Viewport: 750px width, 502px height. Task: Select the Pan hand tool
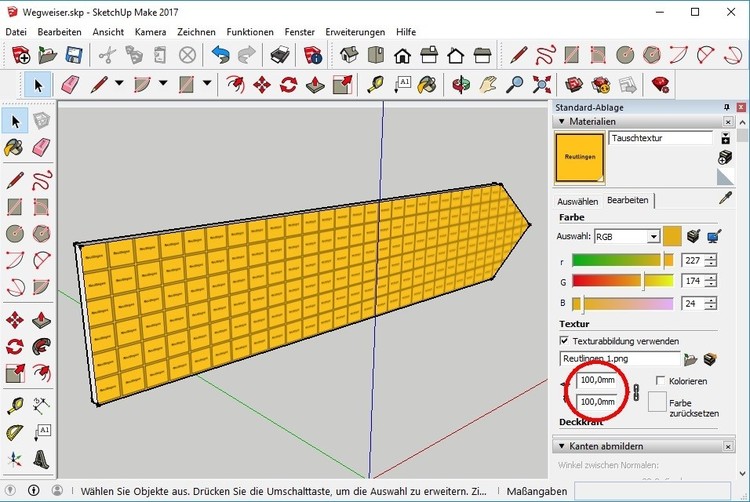pos(488,85)
